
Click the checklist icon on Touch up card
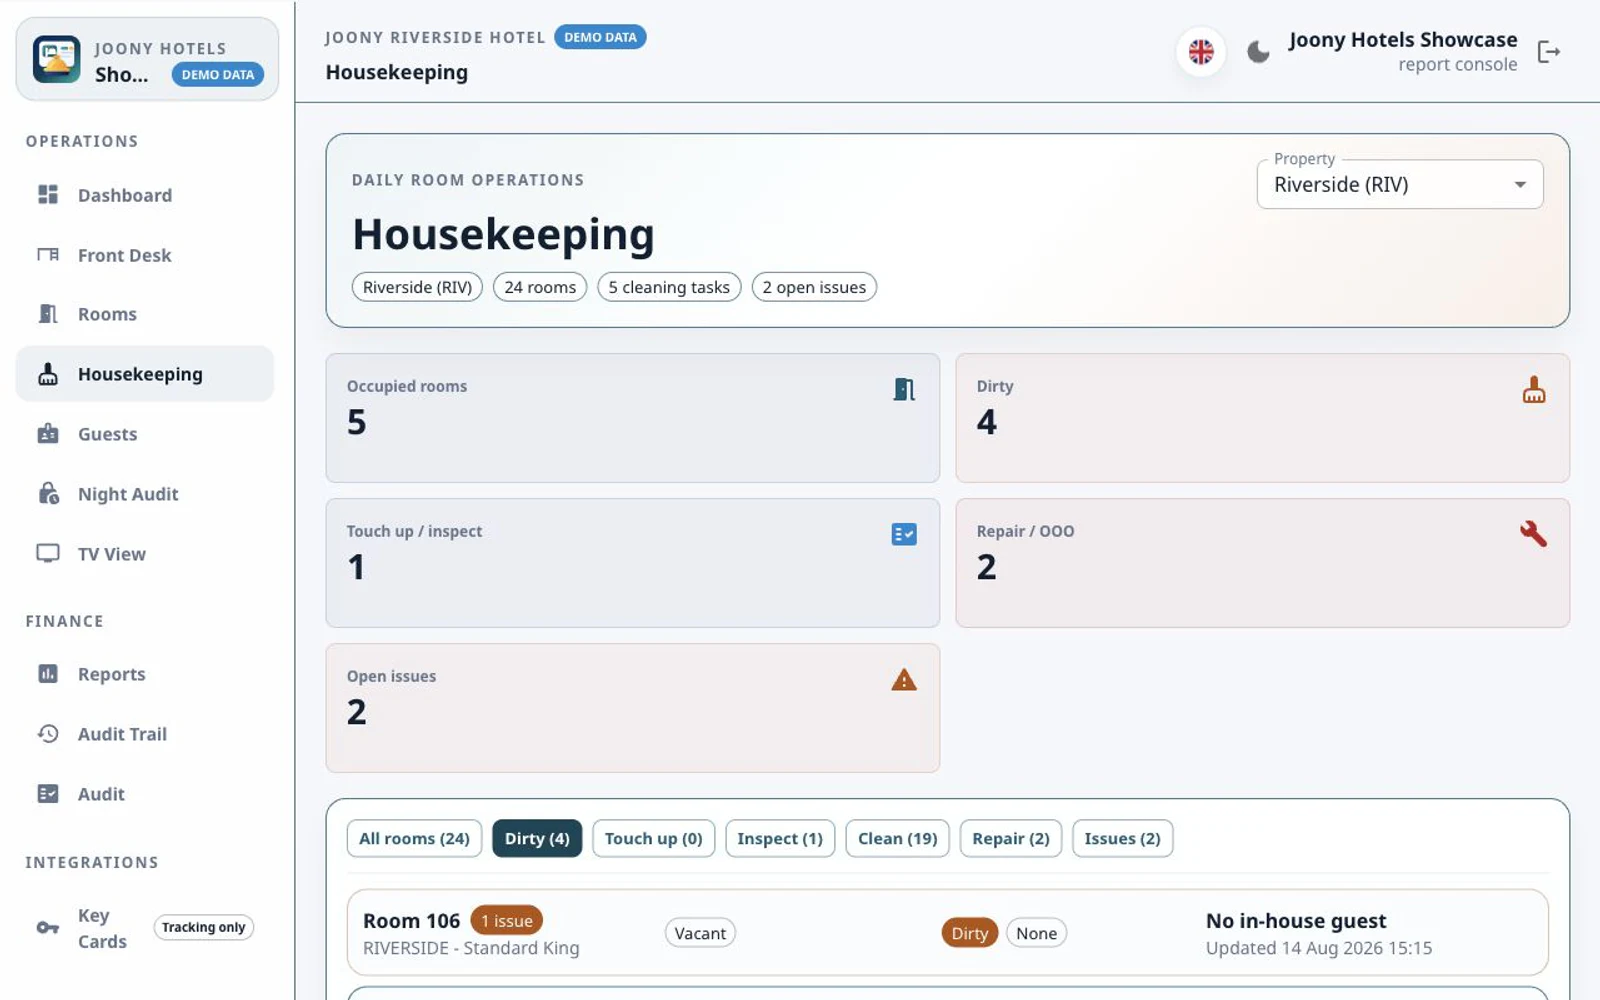click(x=904, y=534)
